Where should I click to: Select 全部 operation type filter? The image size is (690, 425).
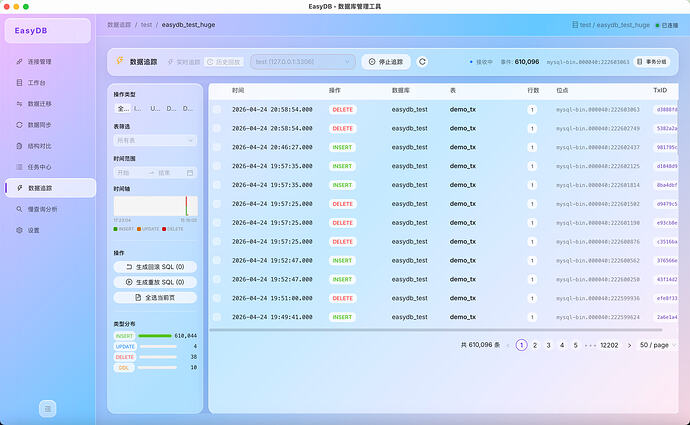[123, 108]
